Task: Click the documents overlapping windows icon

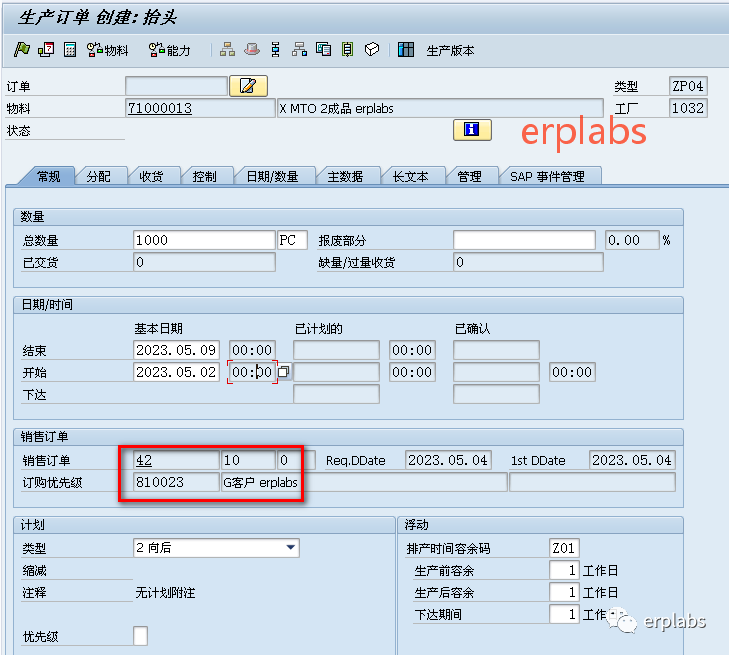Action: coord(323,49)
